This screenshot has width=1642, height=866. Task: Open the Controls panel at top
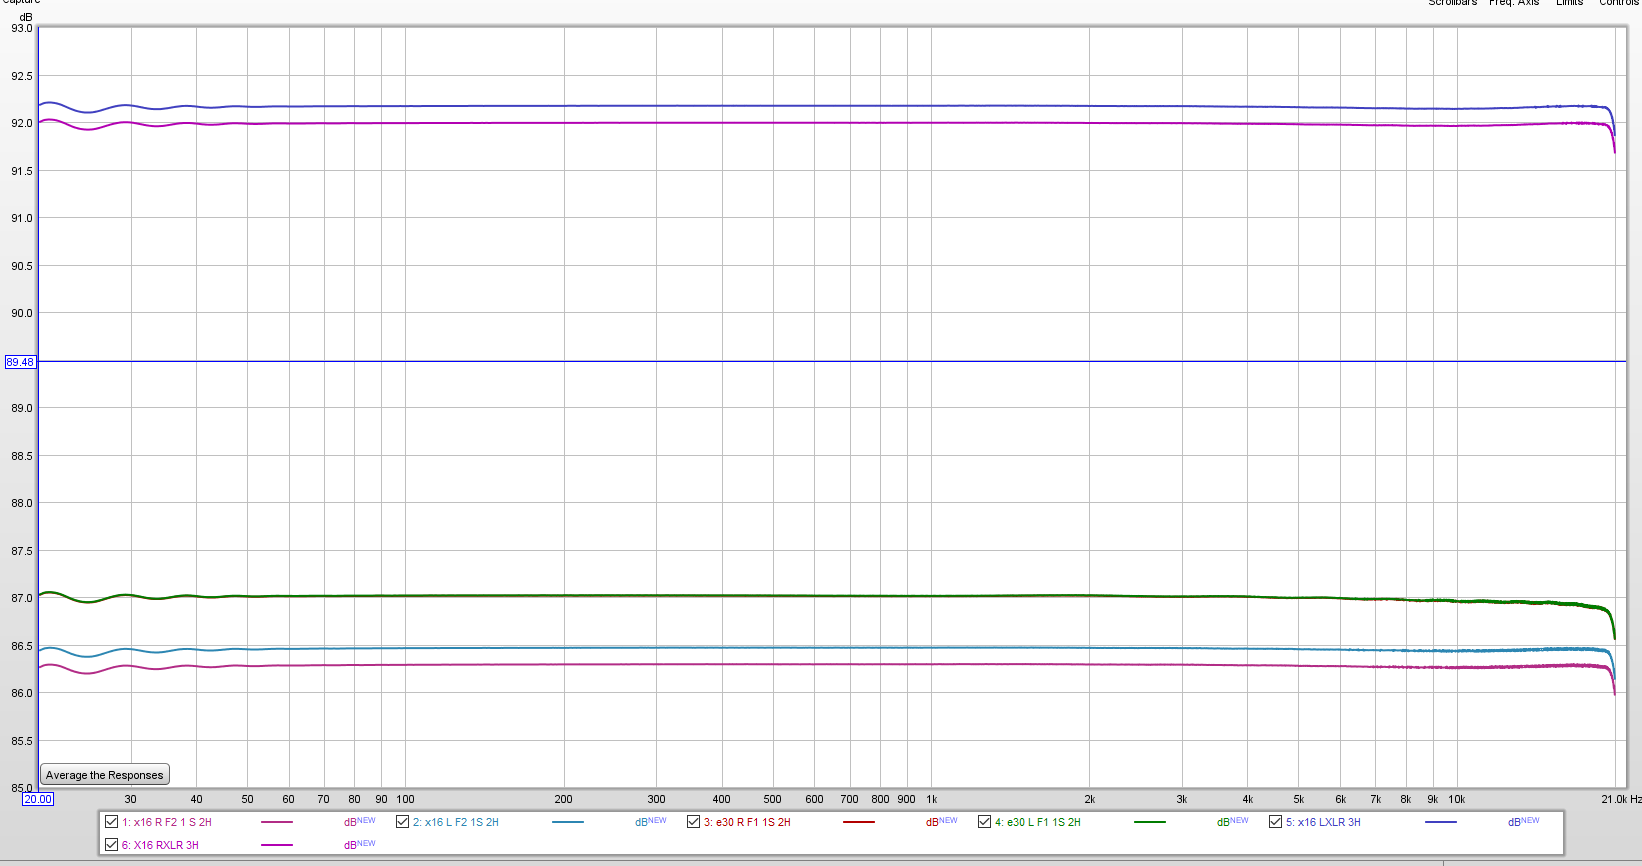click(x=1619, y=3)
